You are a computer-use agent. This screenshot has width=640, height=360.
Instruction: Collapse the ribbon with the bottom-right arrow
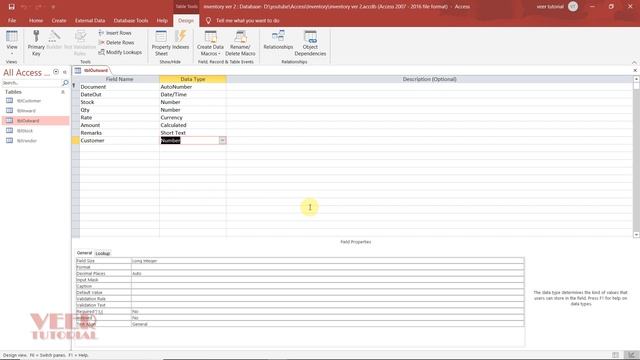[634, 62]
